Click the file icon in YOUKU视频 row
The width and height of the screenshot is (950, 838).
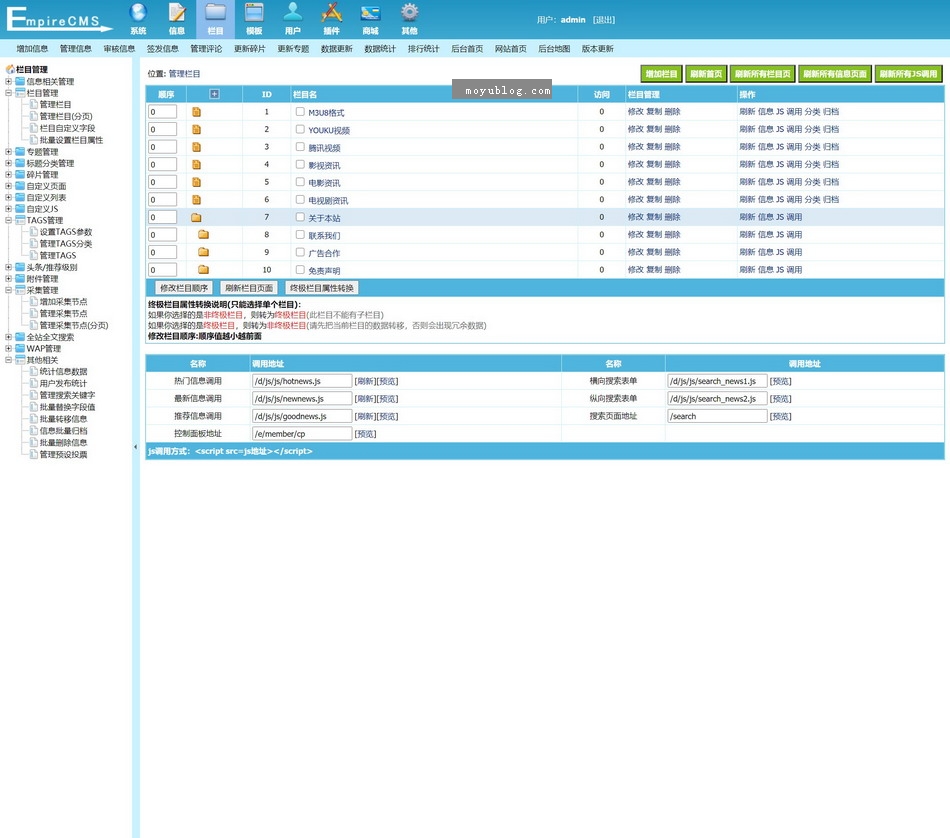click(x=196, y=130)
